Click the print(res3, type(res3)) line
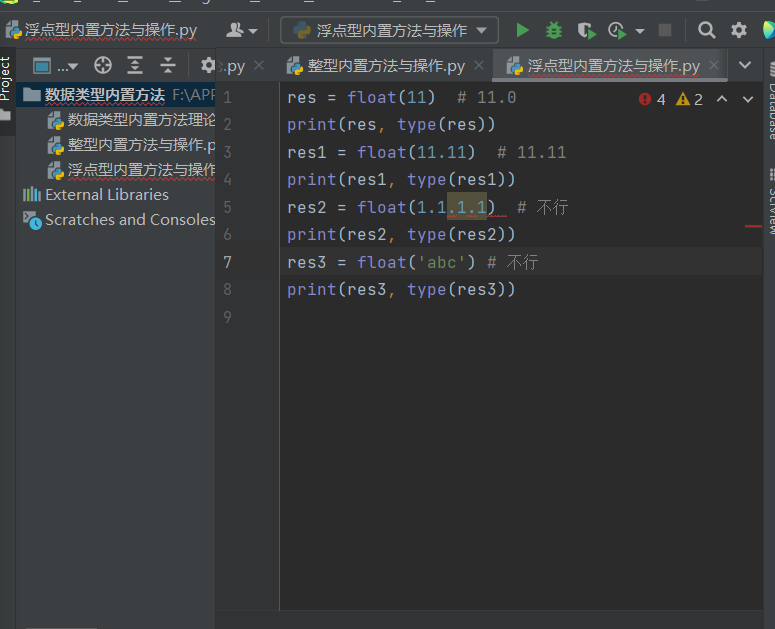The image size is (775, 629). pos(401,290)
